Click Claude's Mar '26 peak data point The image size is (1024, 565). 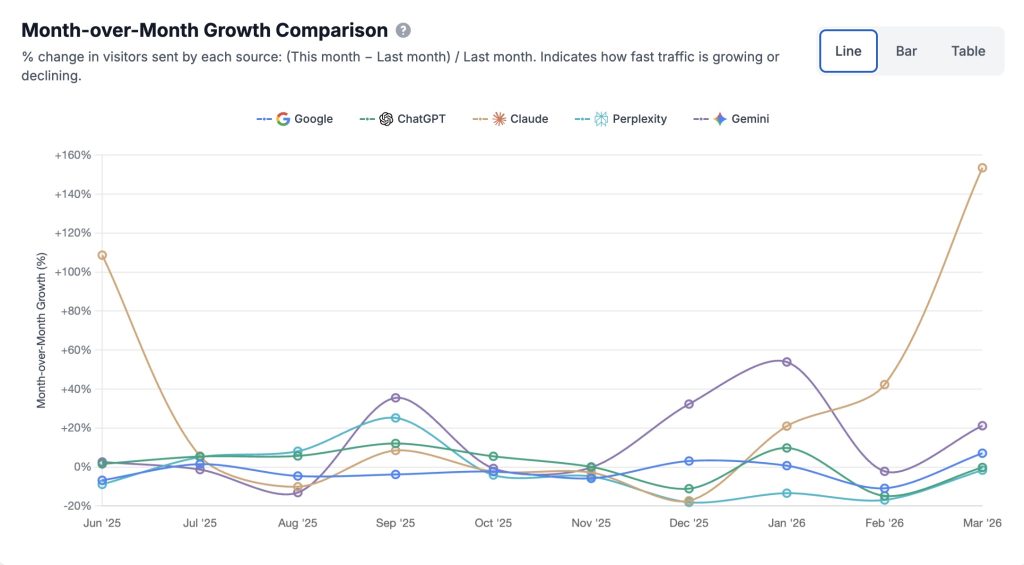tap(982, 168)
